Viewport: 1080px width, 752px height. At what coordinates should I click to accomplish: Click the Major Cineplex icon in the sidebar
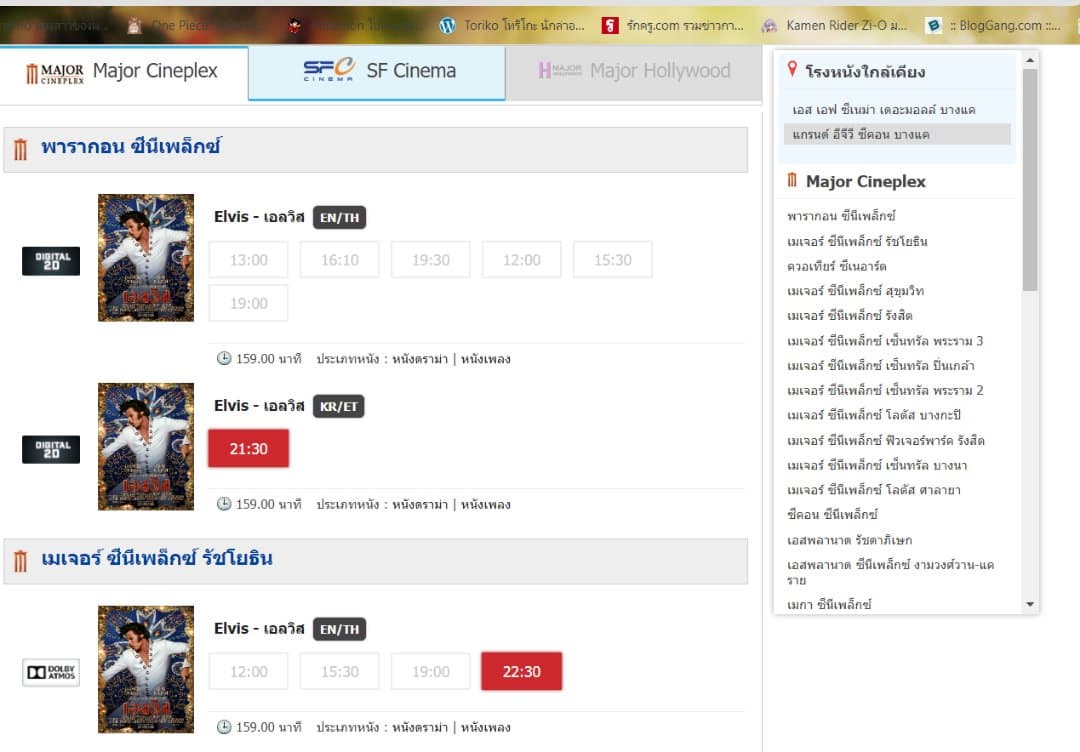[792, 180]
